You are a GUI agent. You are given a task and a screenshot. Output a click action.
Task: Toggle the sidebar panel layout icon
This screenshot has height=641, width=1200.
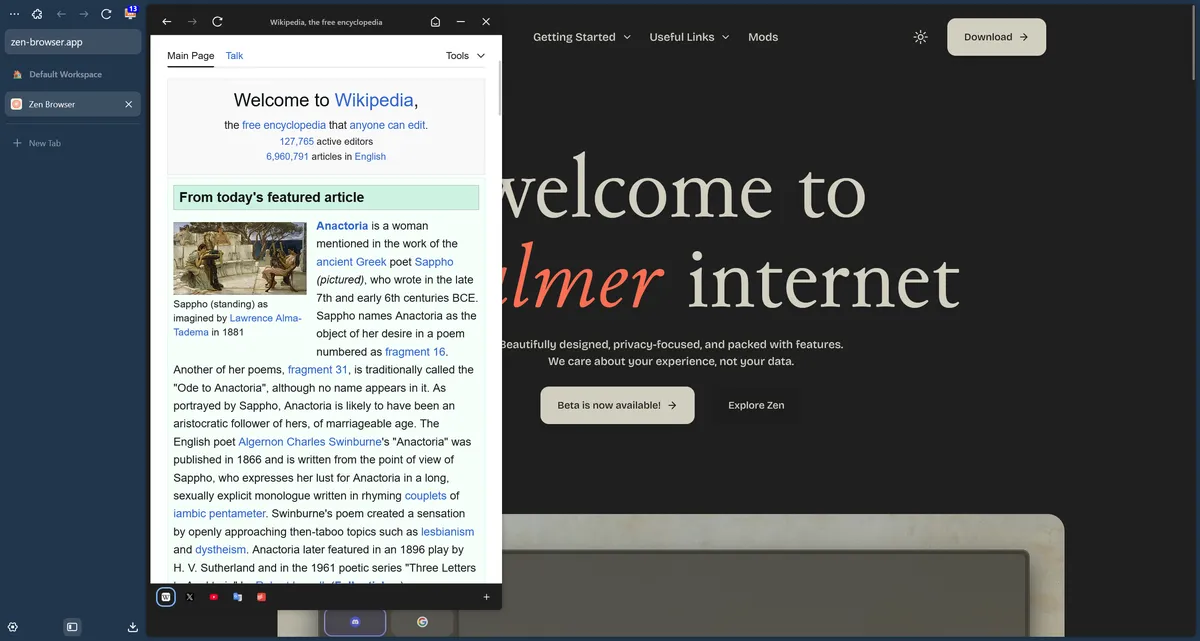pyautogui.click(x=72, y=627)
